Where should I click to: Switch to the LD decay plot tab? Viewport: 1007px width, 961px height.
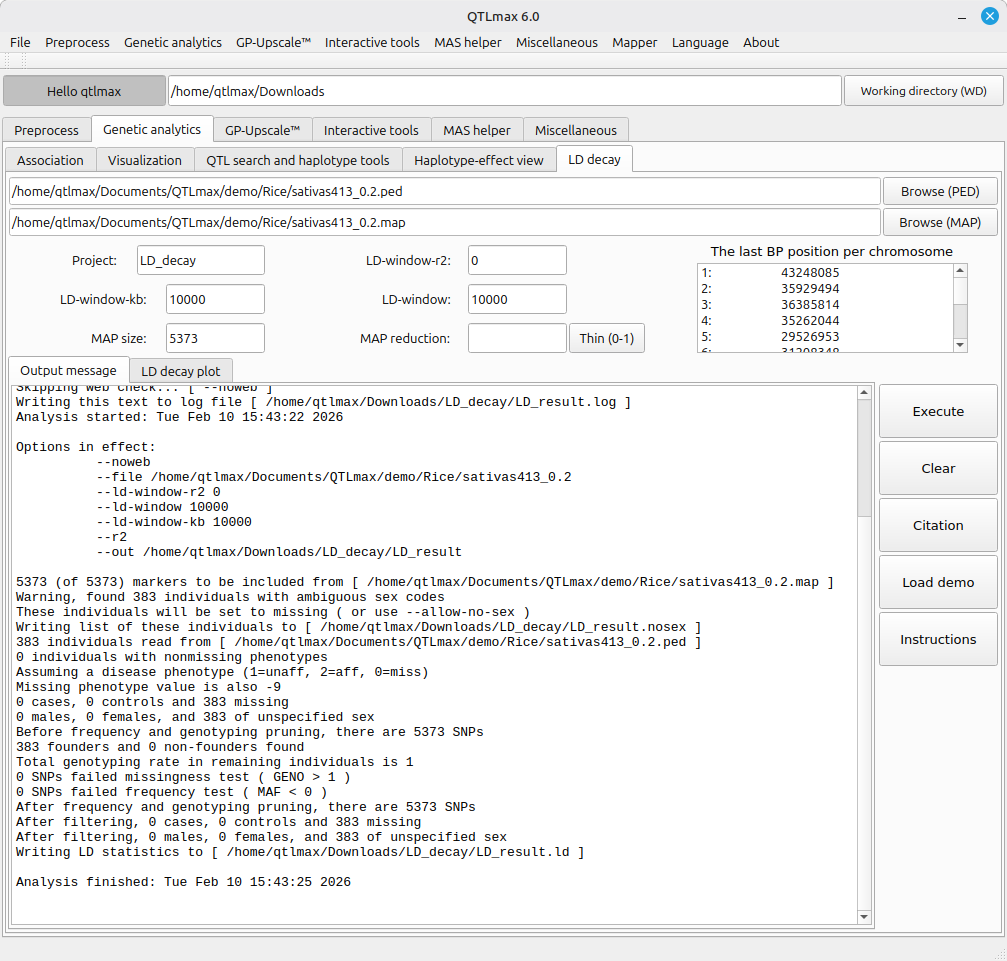point(180,371)
